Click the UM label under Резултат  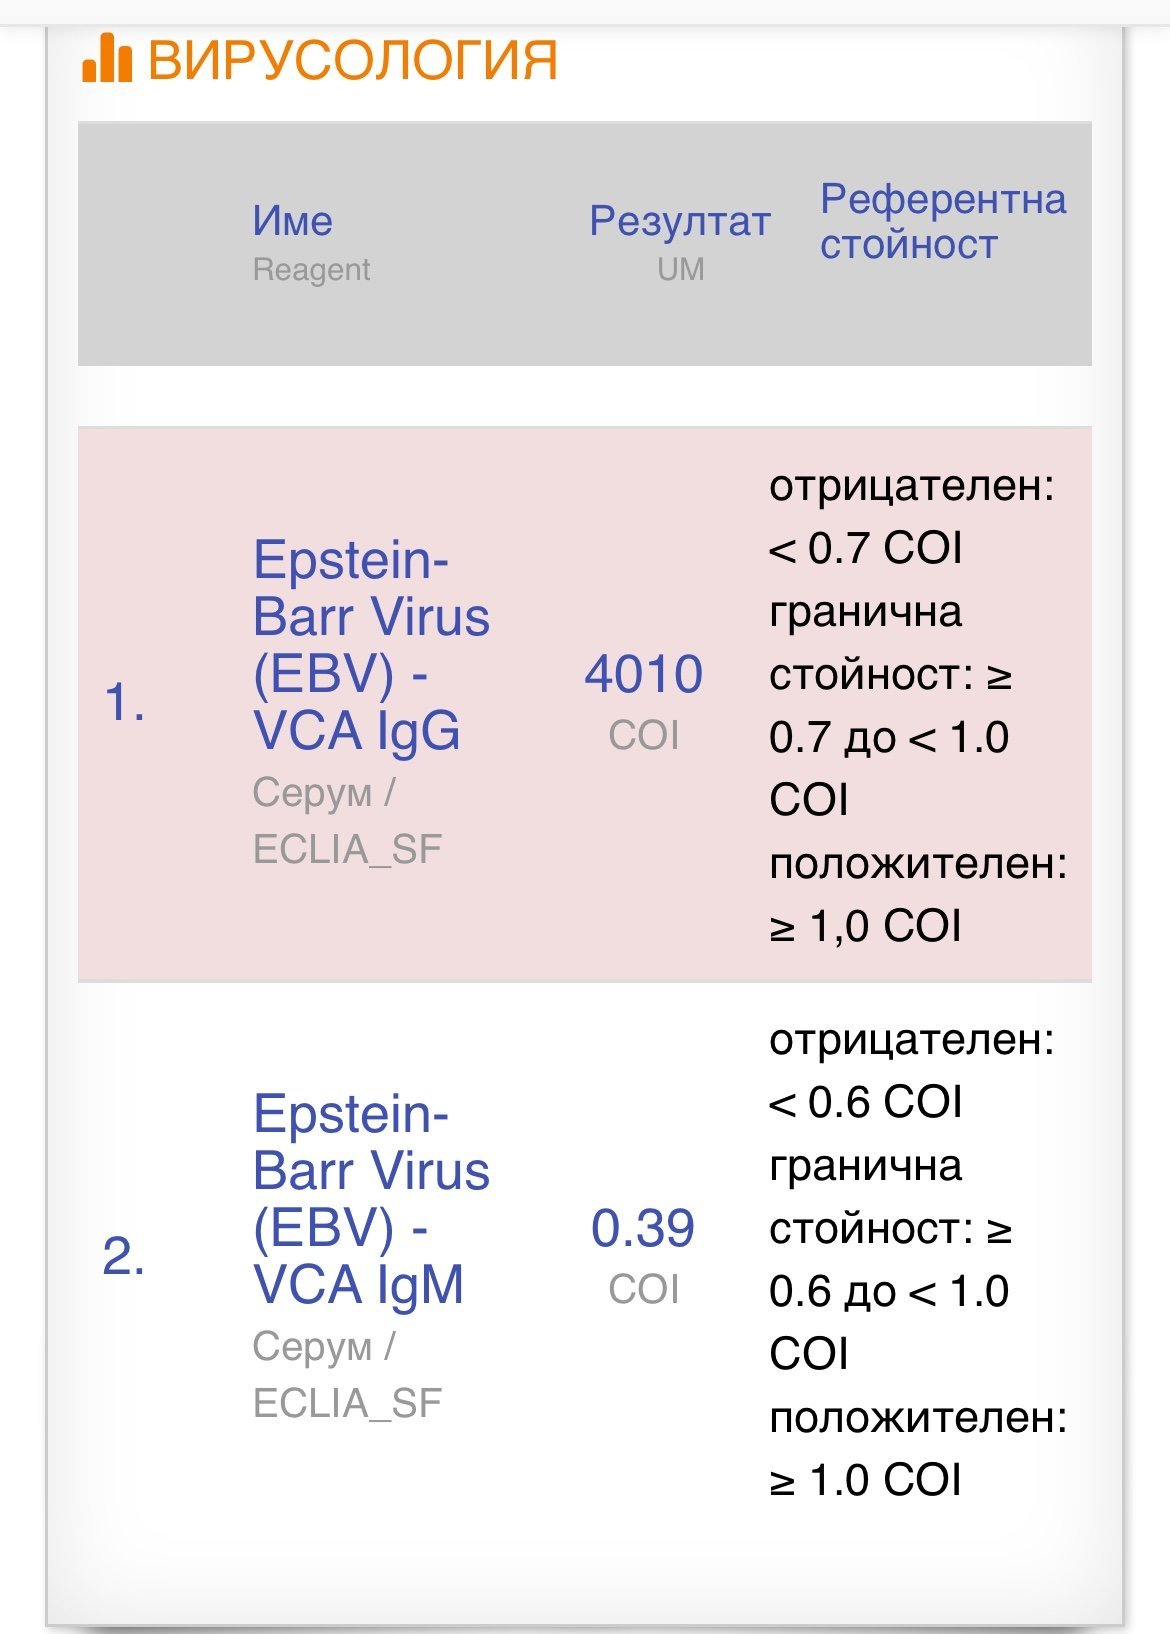click(x=680, y=270)
